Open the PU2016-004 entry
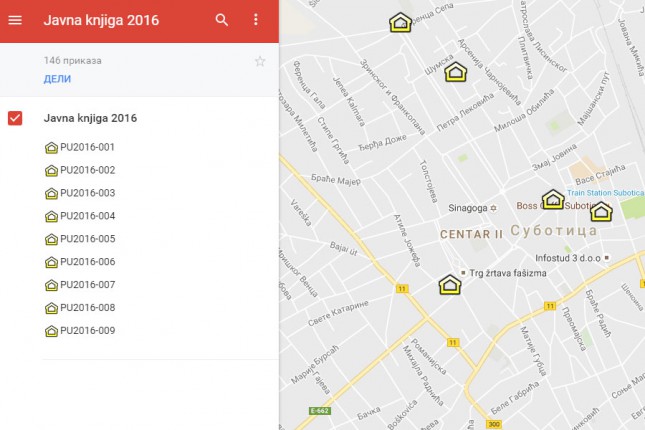645x430 pixels. tap(87, 216)
